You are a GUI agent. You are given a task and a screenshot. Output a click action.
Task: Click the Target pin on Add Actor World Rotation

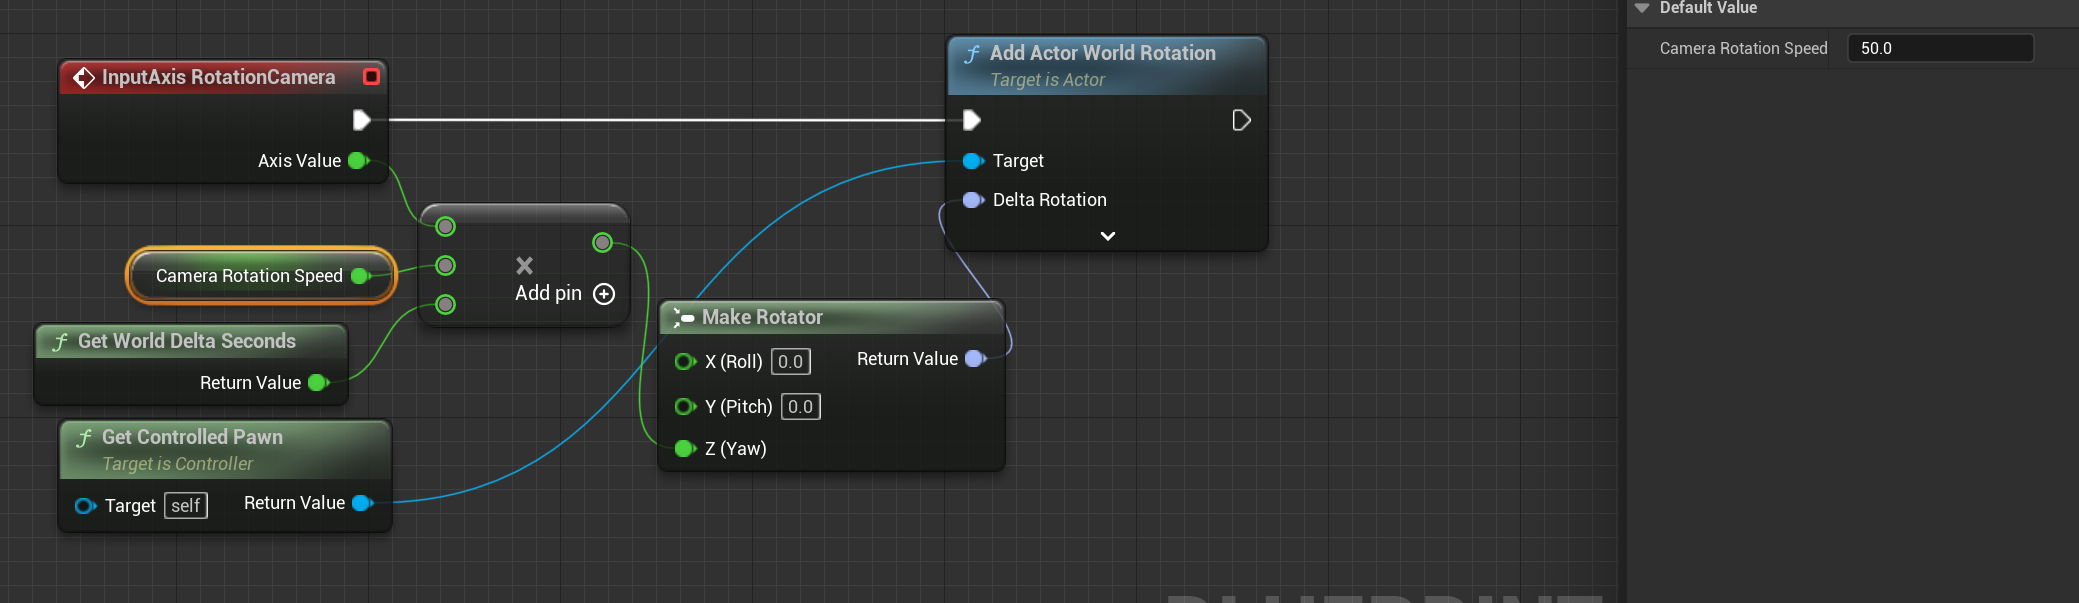[x=973, y=161]
